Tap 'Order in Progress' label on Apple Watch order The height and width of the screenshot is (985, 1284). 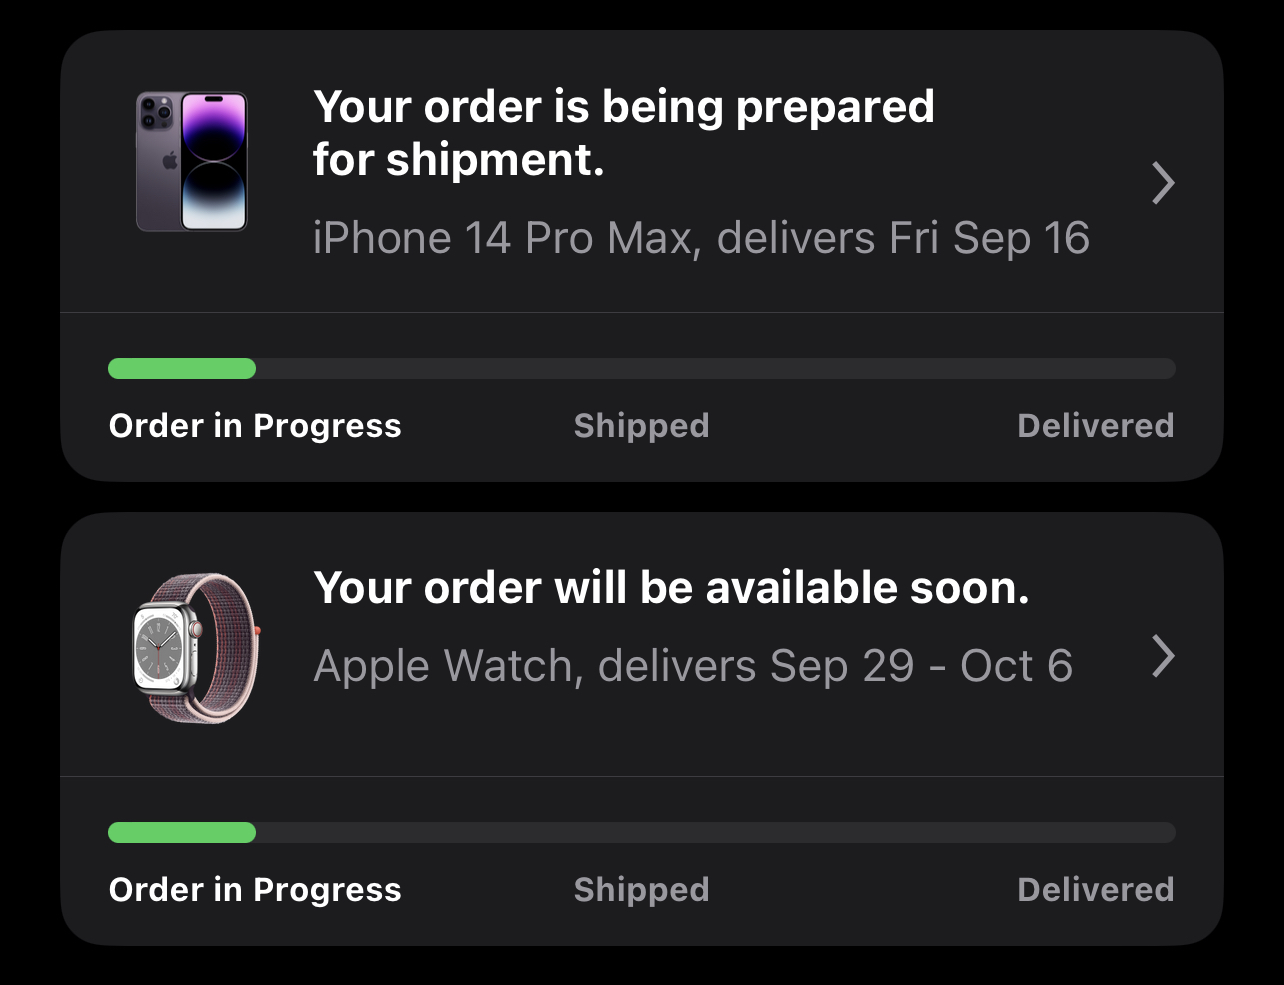(x=255, y=890)
